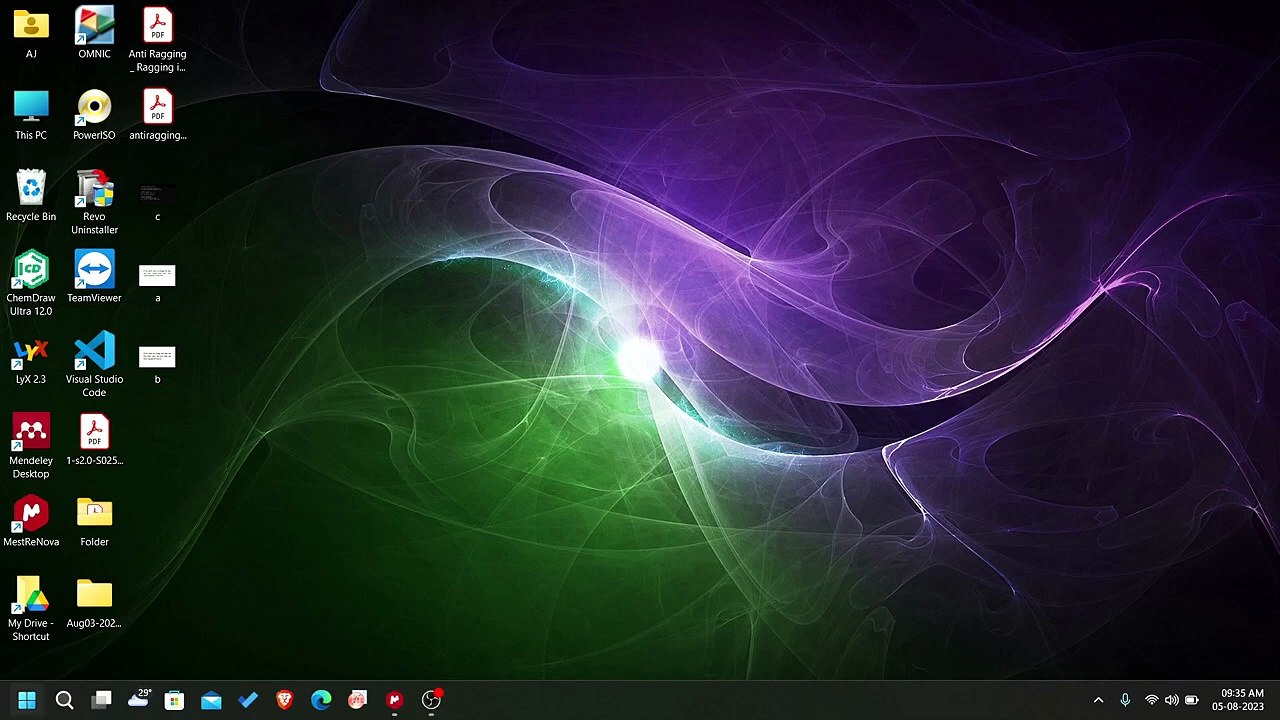Screen dimensions: 1280x720
Task: Open the weather widget showing 29°
Action: (139, 699)
